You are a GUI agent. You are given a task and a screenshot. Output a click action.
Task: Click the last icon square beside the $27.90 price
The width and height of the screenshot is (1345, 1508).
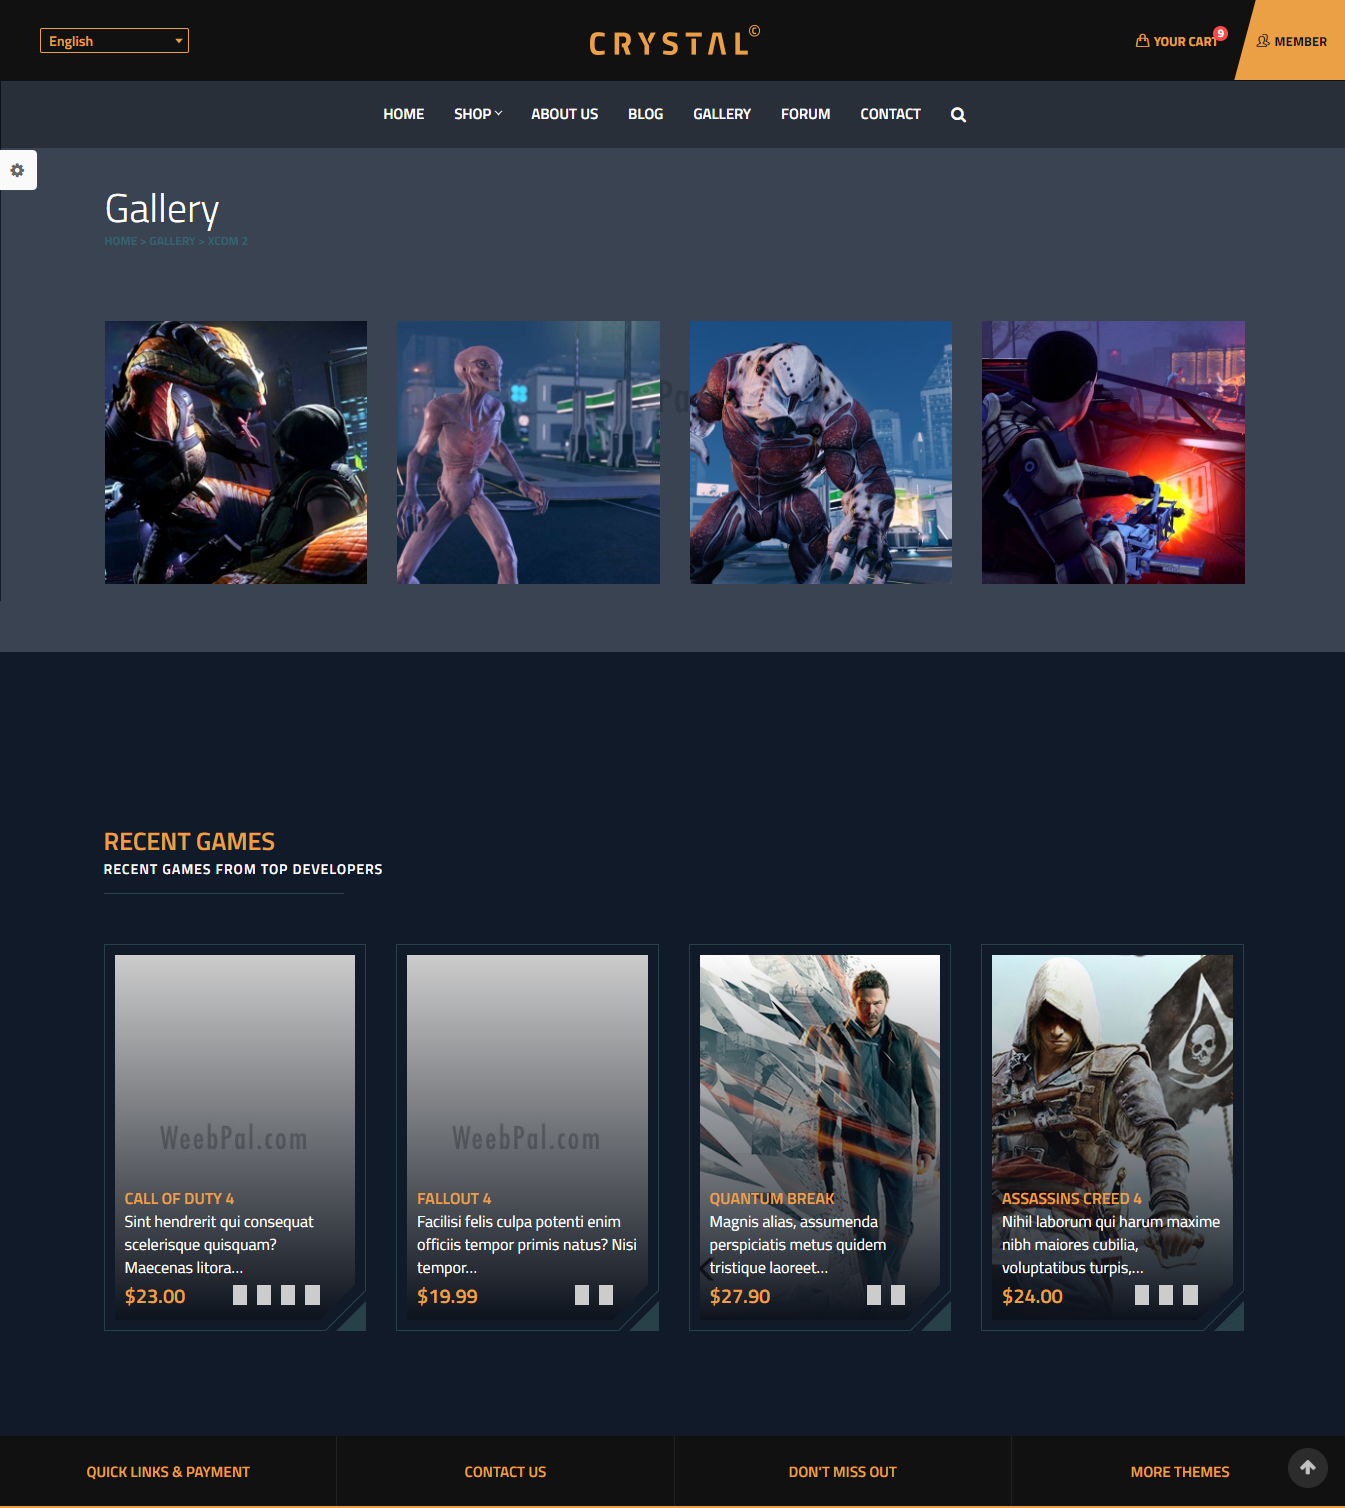click(898, 1295)
